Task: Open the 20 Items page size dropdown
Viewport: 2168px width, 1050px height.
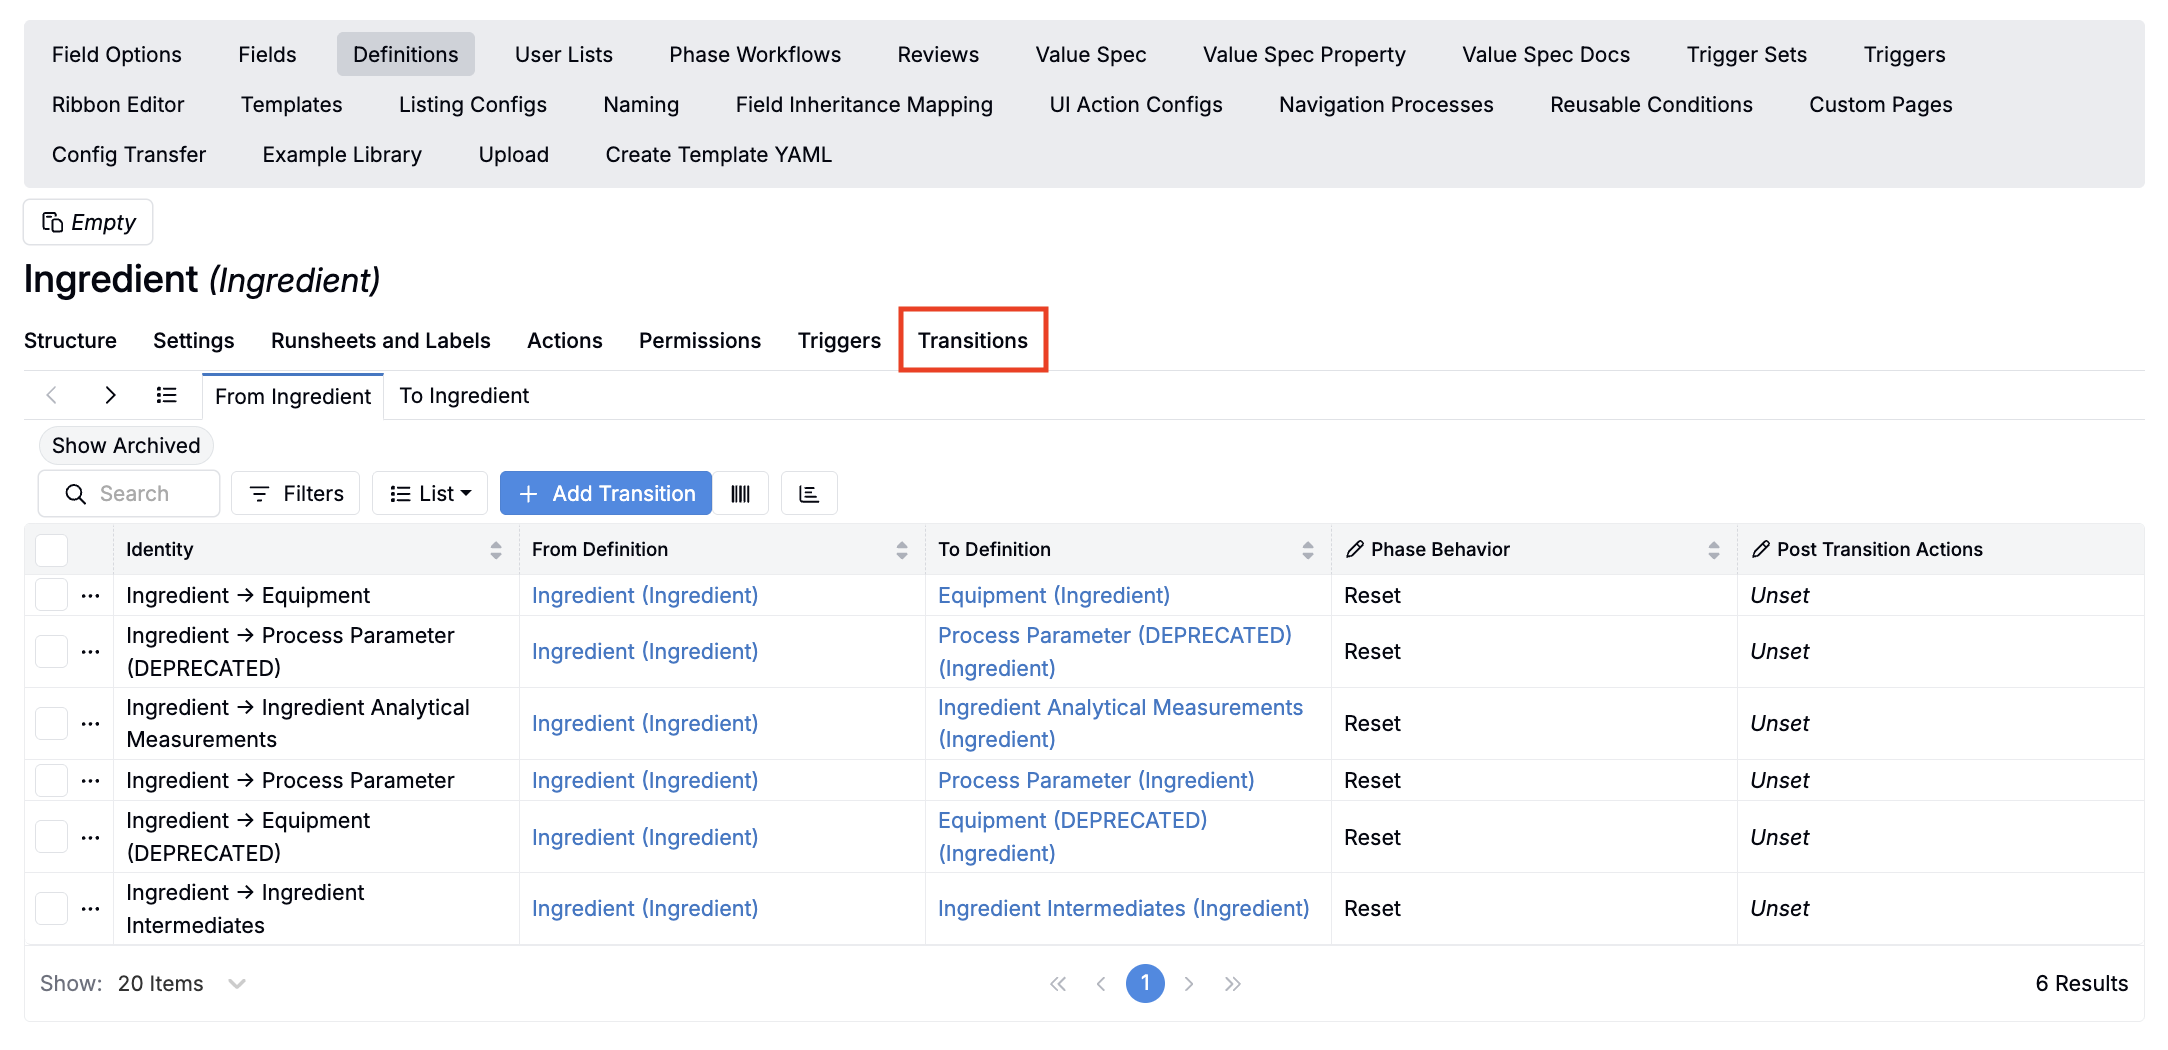Action: click(180, 984)
